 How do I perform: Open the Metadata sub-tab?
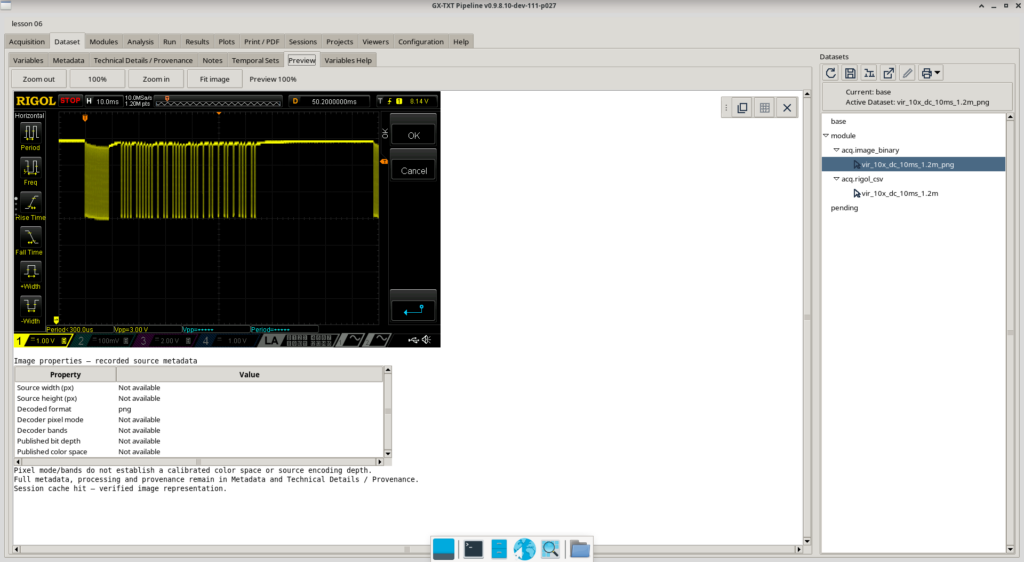[x=69, y=60]
